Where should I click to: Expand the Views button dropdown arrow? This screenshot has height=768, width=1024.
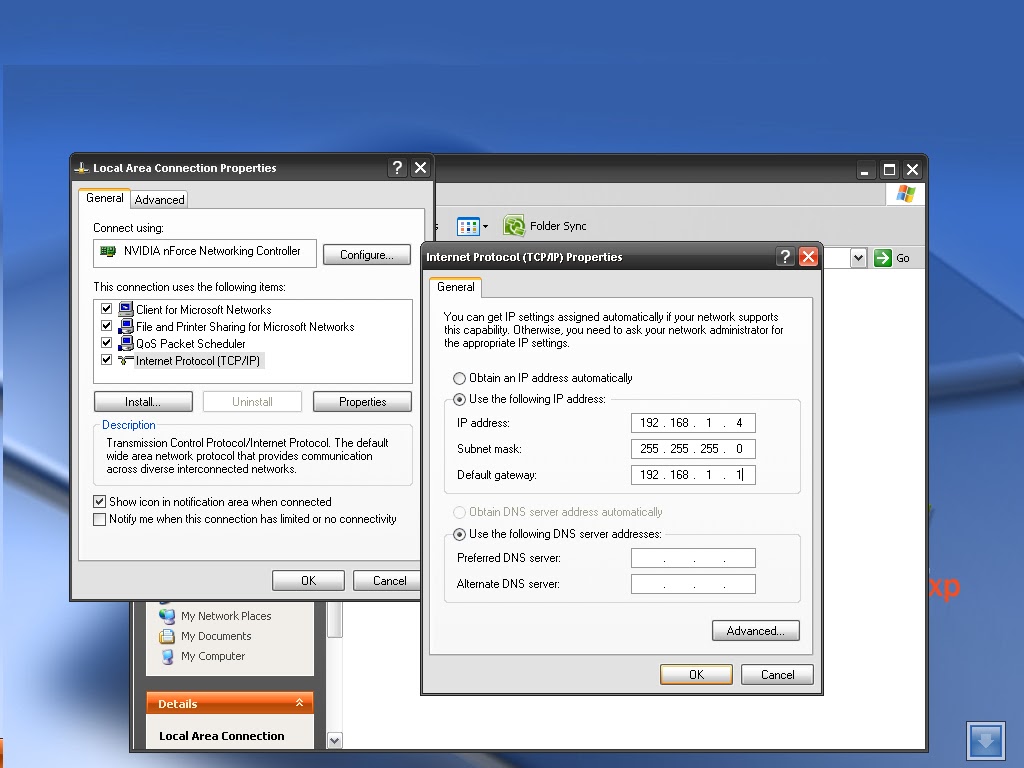tap(485, 227)
